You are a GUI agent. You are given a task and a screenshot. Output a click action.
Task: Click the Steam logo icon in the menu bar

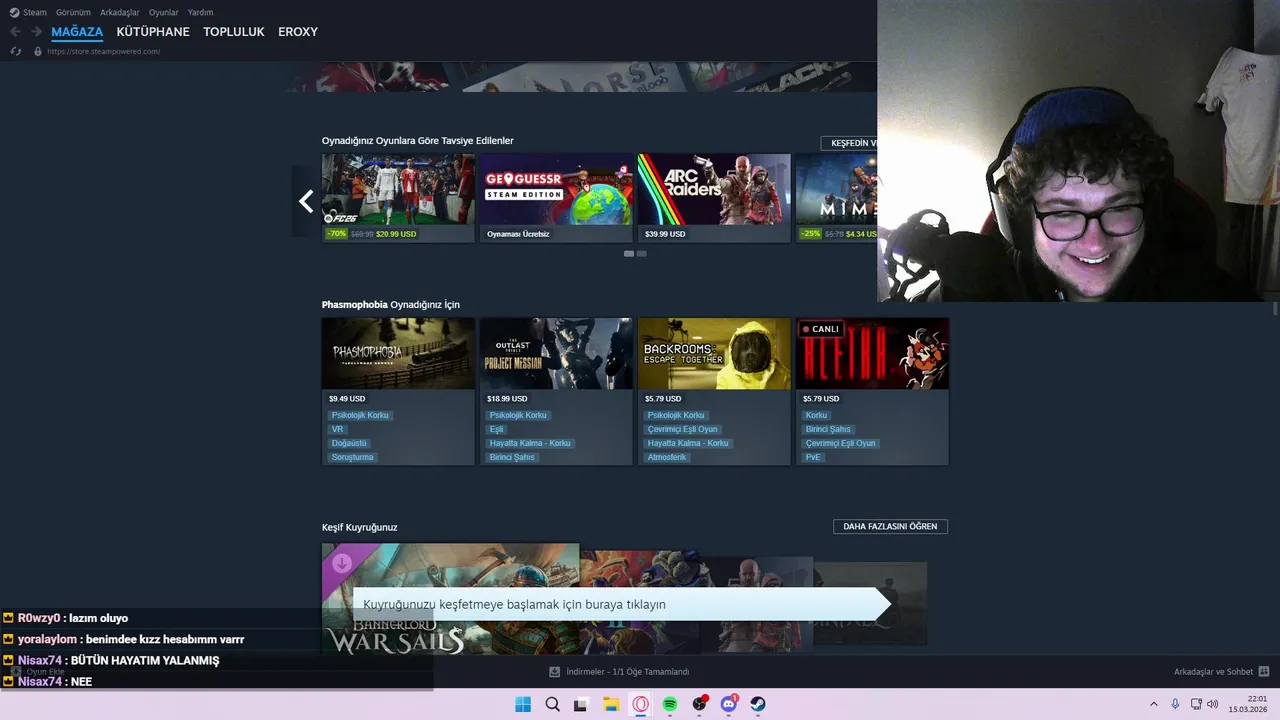(x=14, y=12)
